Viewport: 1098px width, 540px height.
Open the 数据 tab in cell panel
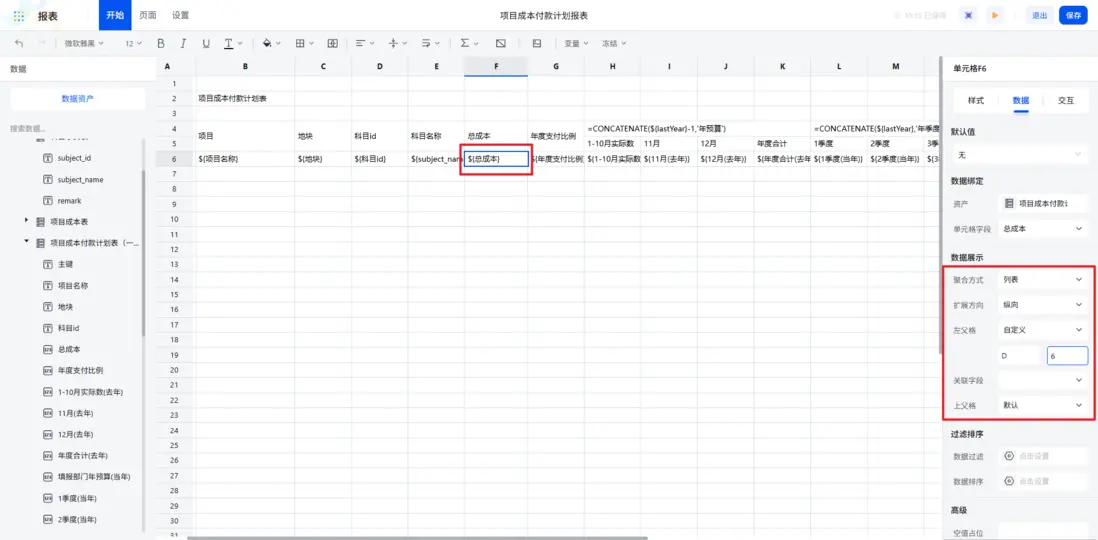point(1020,100)
